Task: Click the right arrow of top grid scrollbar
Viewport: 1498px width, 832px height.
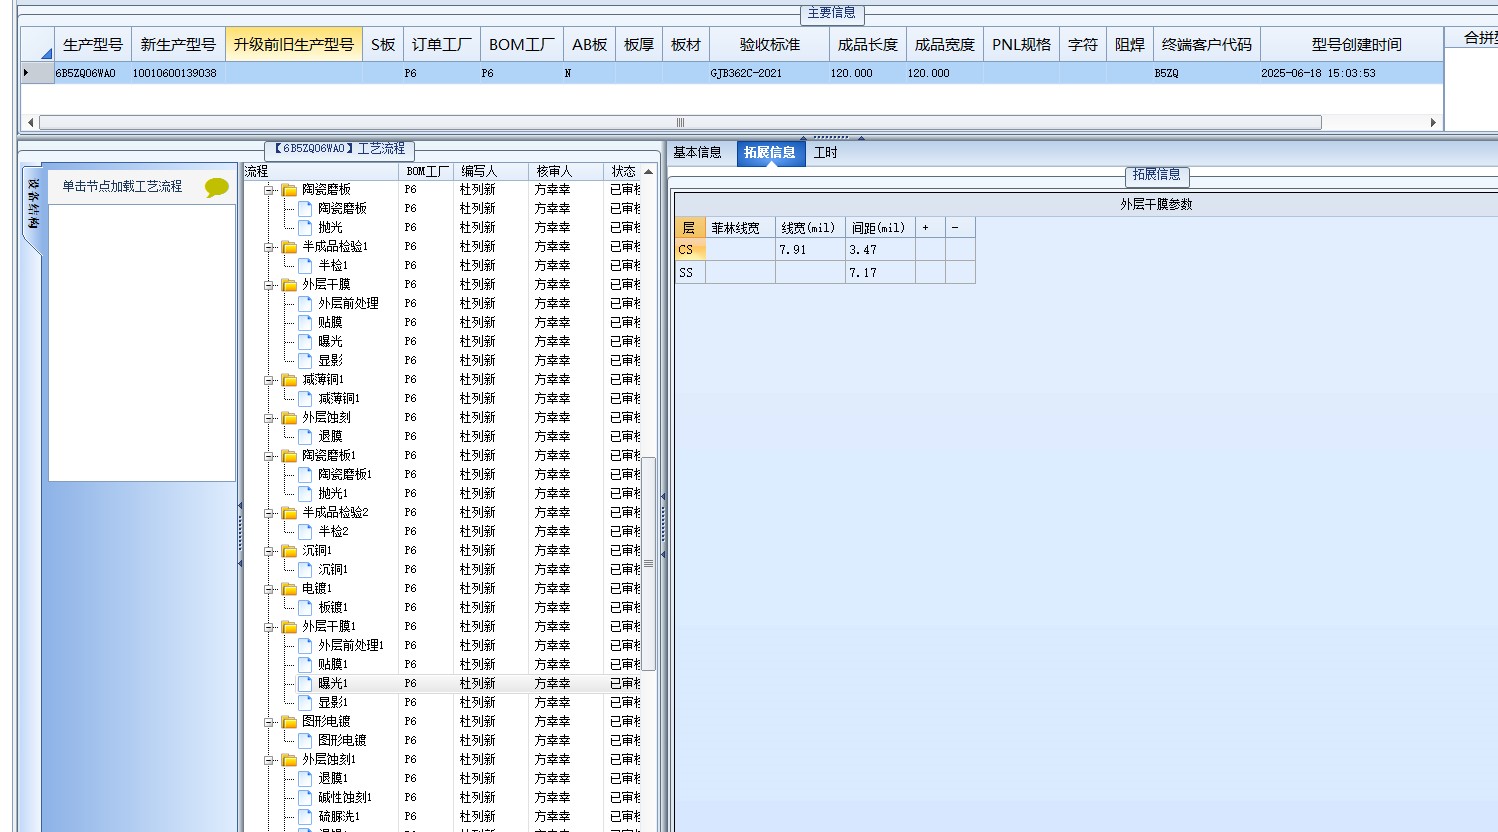Action: click(x=1433, y=123)
